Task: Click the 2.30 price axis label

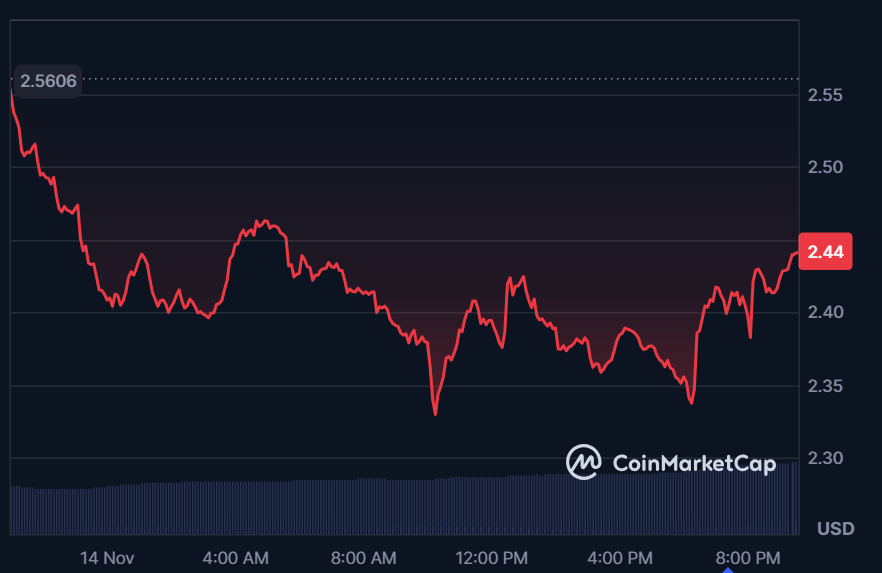Action: point(826,459)
